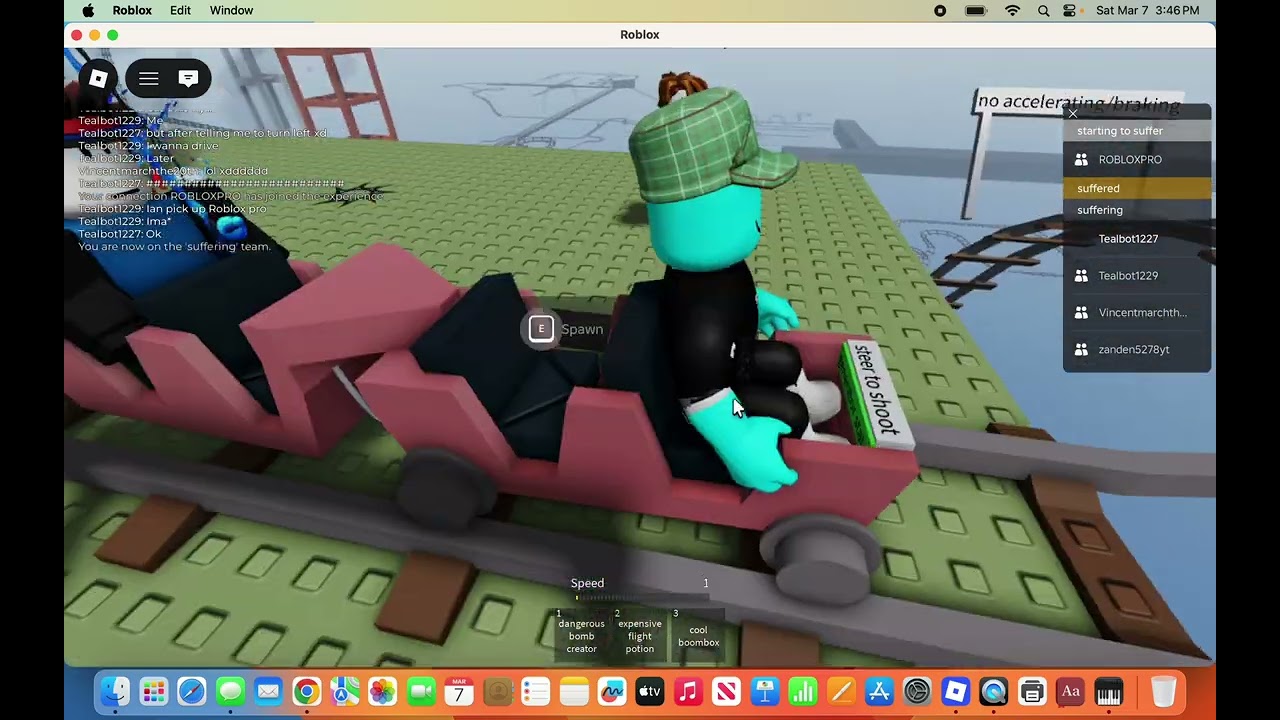
Task: Open Launchpad from the Dock
Action: pos(153,691)
